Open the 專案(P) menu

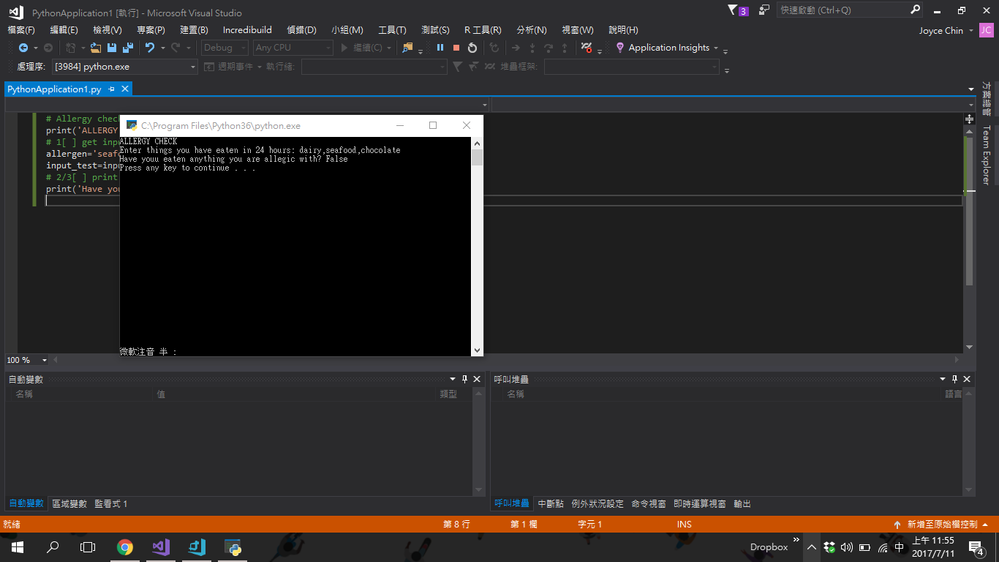click(x=150, y=30)
